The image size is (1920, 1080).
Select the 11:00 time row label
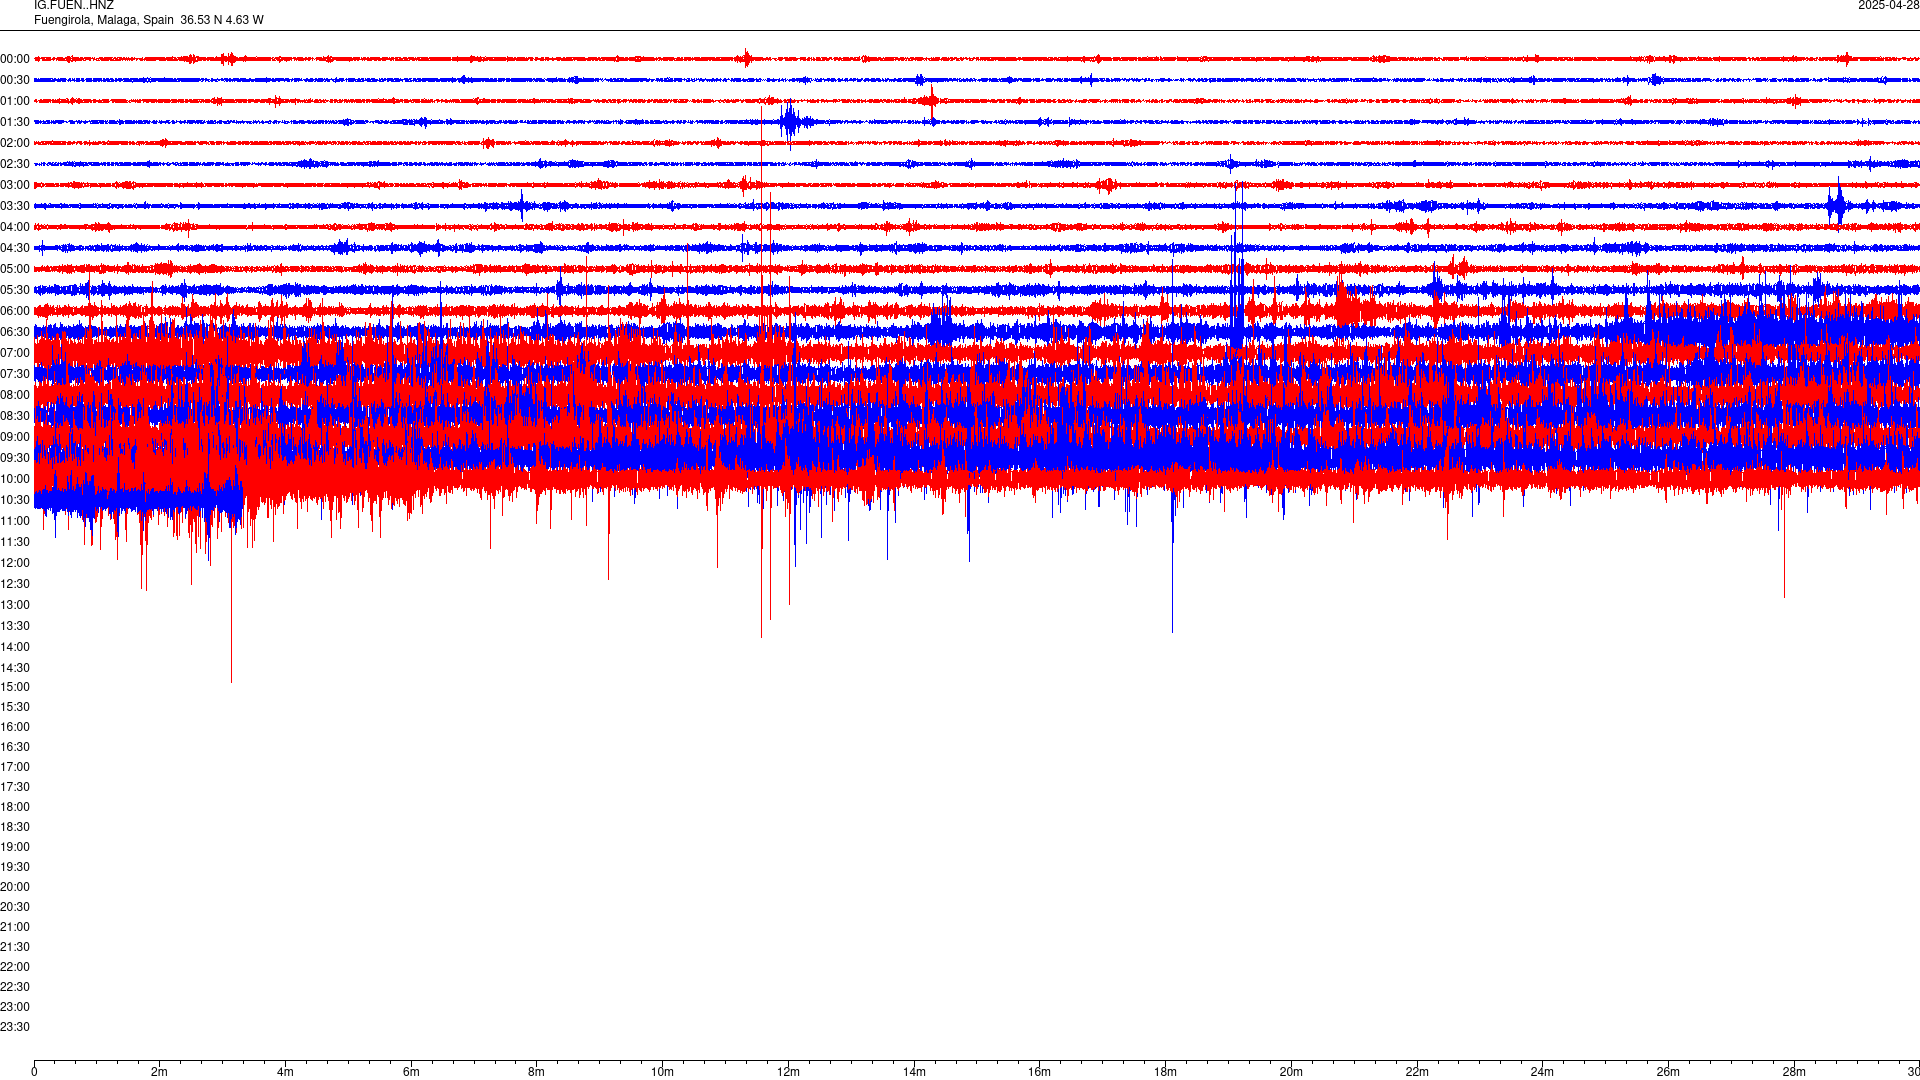(x=15, y=521)
